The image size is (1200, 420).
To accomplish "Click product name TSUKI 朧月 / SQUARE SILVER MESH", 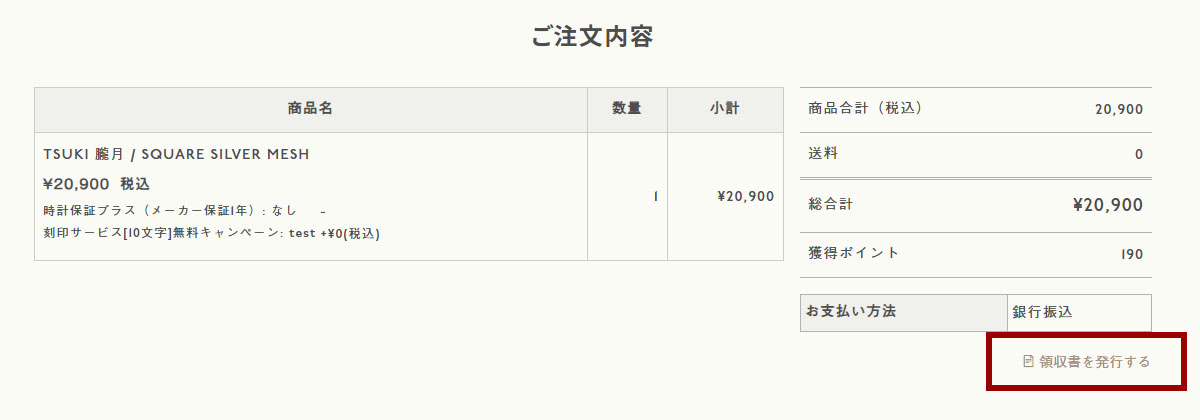I will click(x=177, y=154).
